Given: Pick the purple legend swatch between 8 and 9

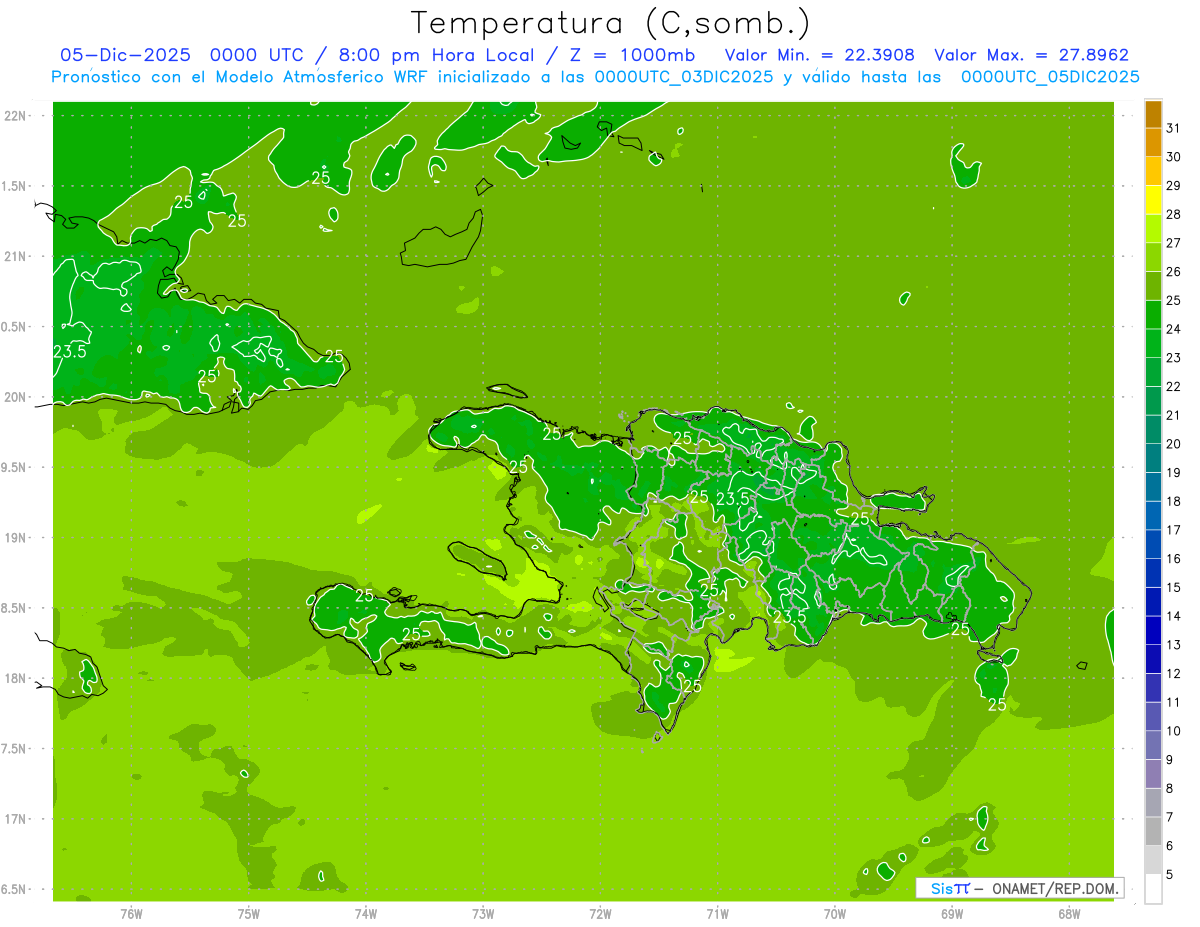Looking at the screenshot, I should [1153, 774].
